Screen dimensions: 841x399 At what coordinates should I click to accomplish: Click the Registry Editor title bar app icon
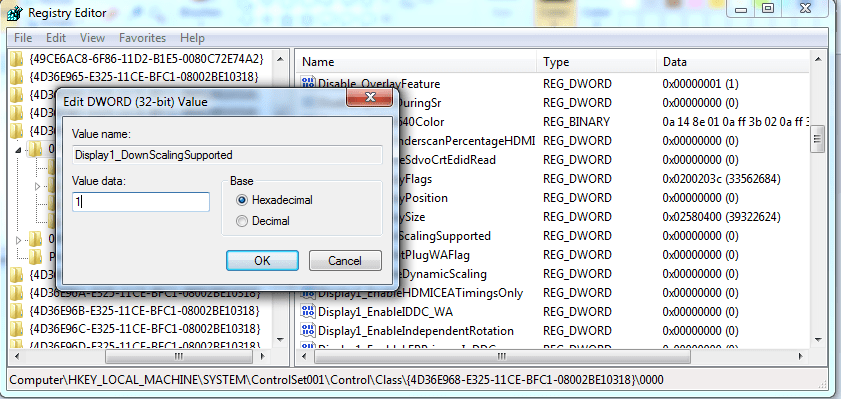coord(13,12)
